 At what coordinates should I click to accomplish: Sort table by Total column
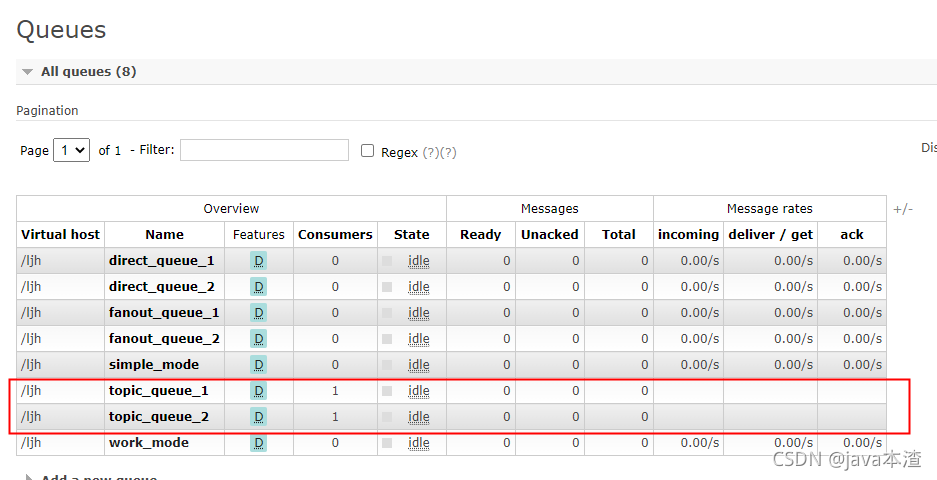pos(618,234)
